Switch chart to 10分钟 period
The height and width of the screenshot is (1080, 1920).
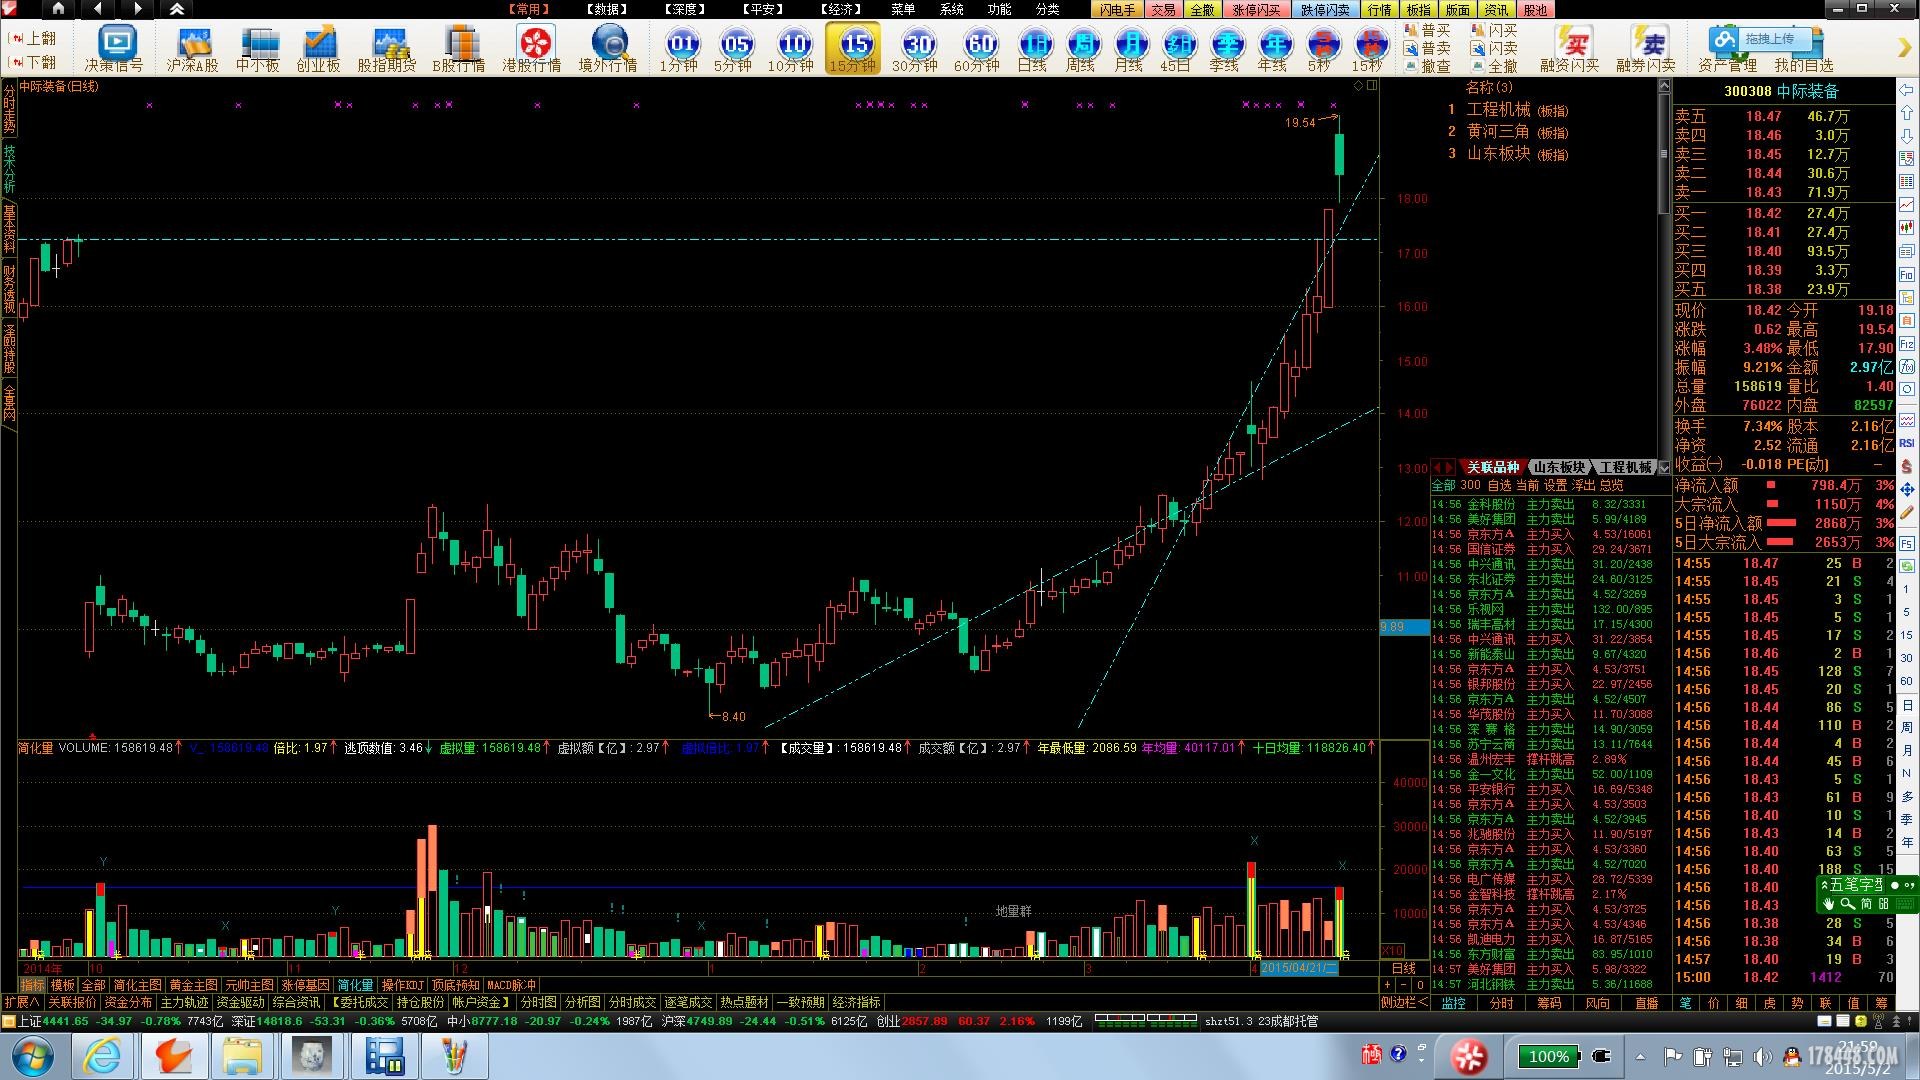(791, 48)
